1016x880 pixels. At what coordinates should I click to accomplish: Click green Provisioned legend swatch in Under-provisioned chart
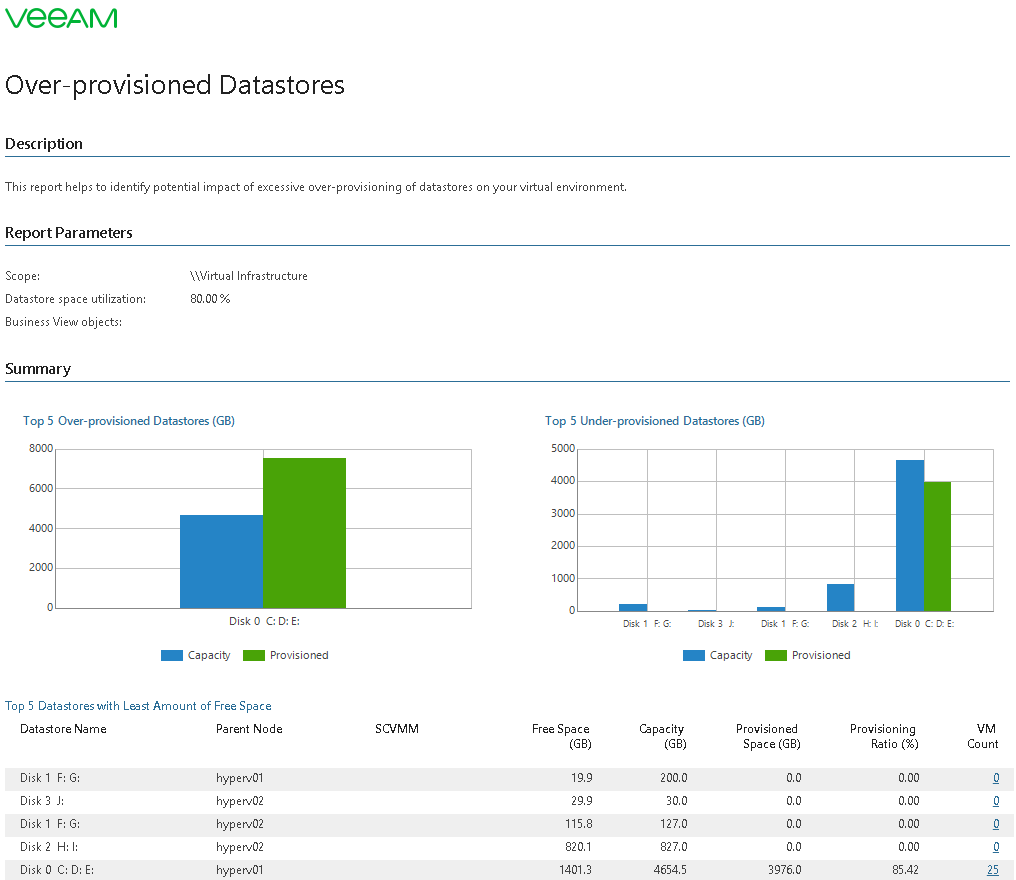tap(776, 656)
